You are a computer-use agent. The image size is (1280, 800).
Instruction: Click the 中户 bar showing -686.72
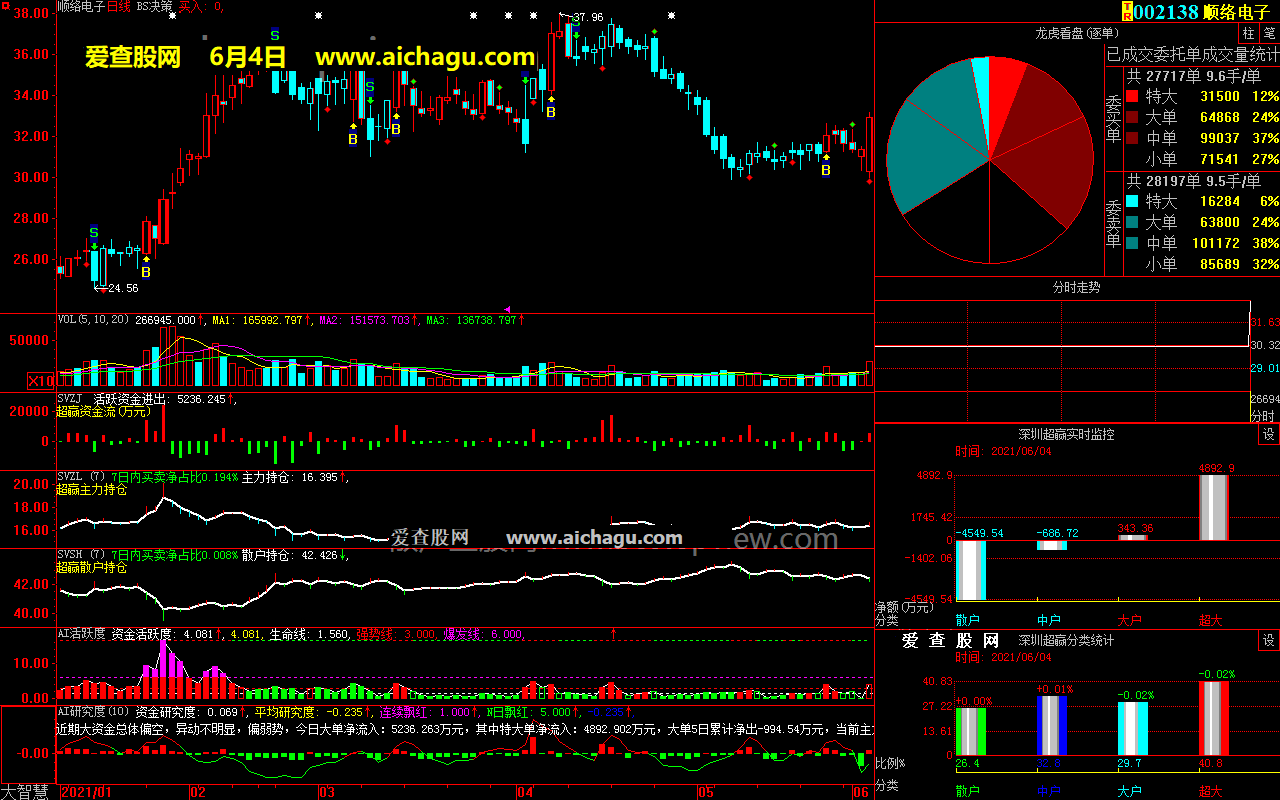(1051, 545)
